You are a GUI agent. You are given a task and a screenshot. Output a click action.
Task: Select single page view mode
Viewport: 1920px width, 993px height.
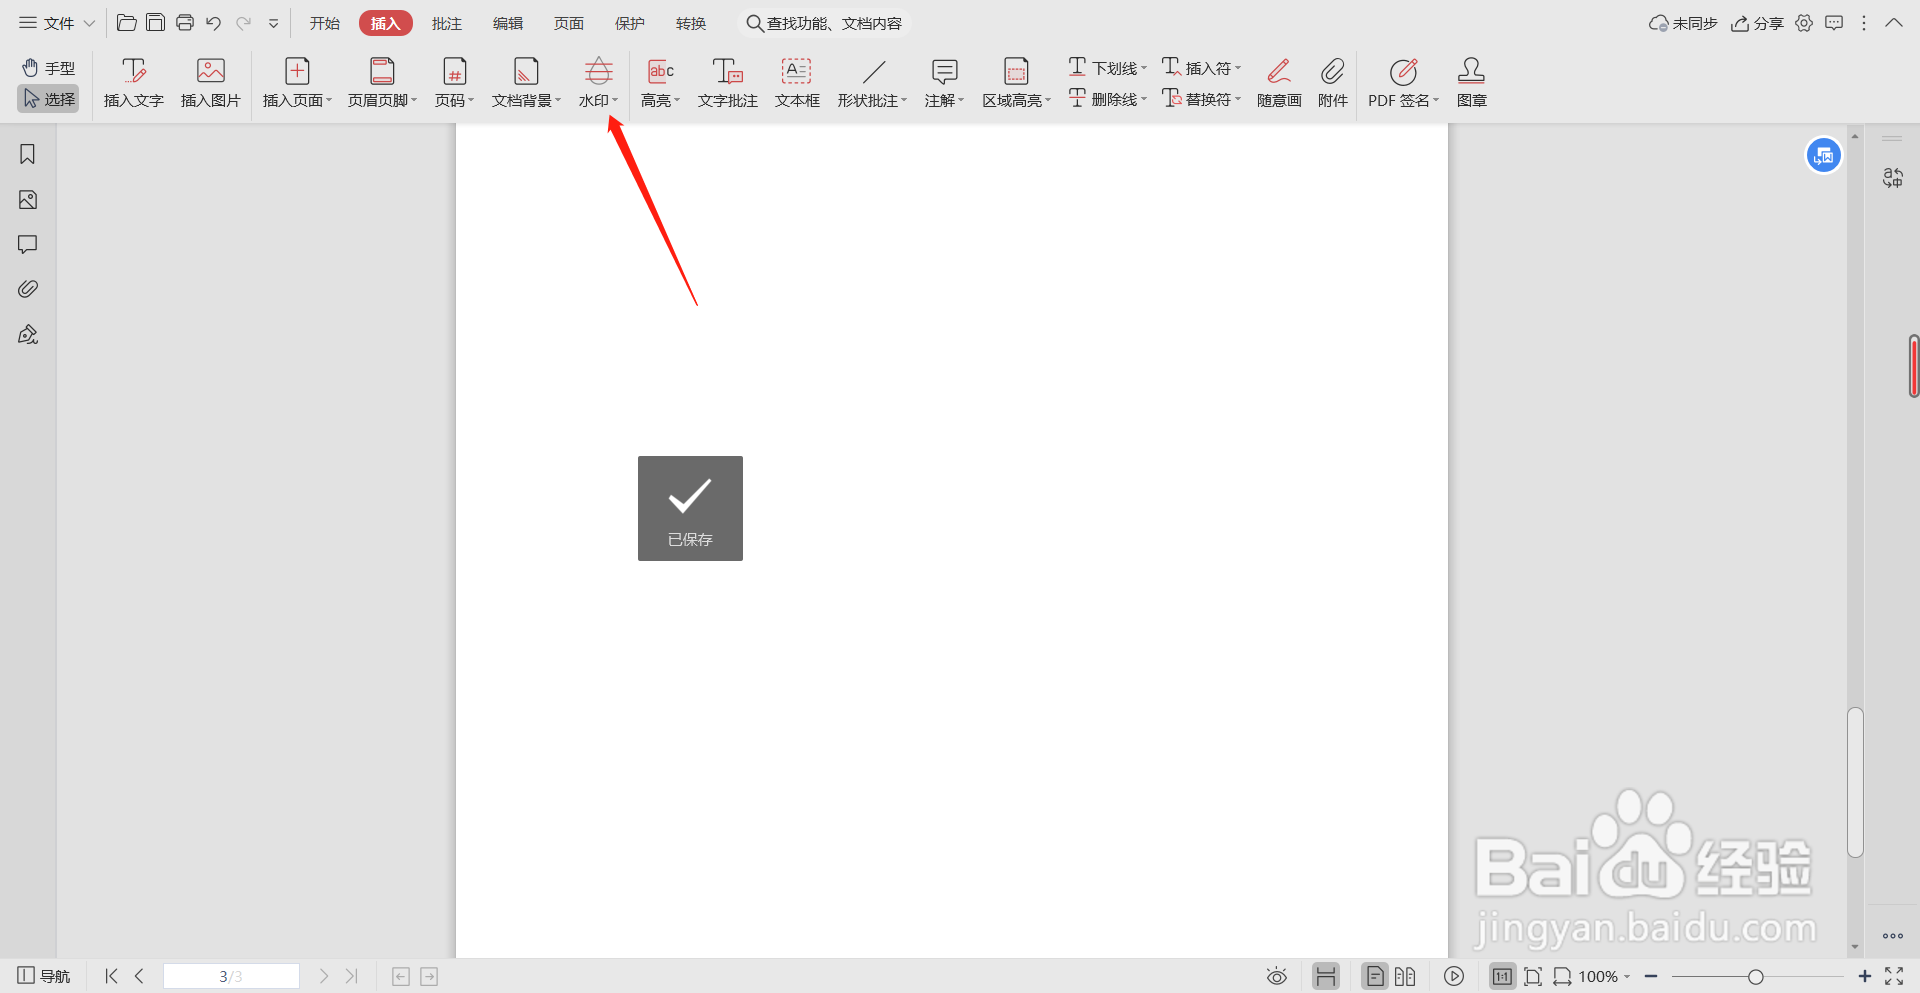[x=1375, y=977]
